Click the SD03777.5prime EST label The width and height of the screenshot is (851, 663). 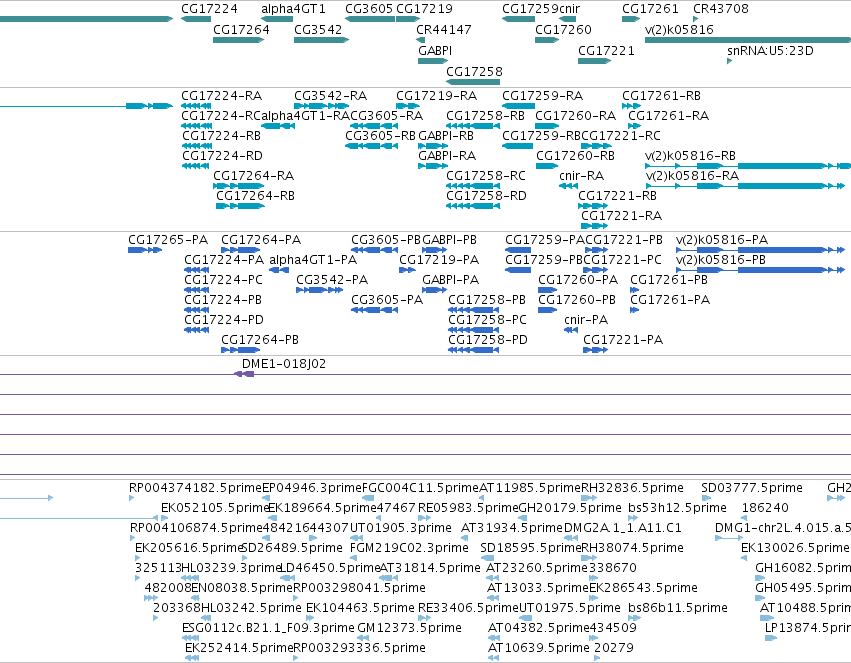752,488
